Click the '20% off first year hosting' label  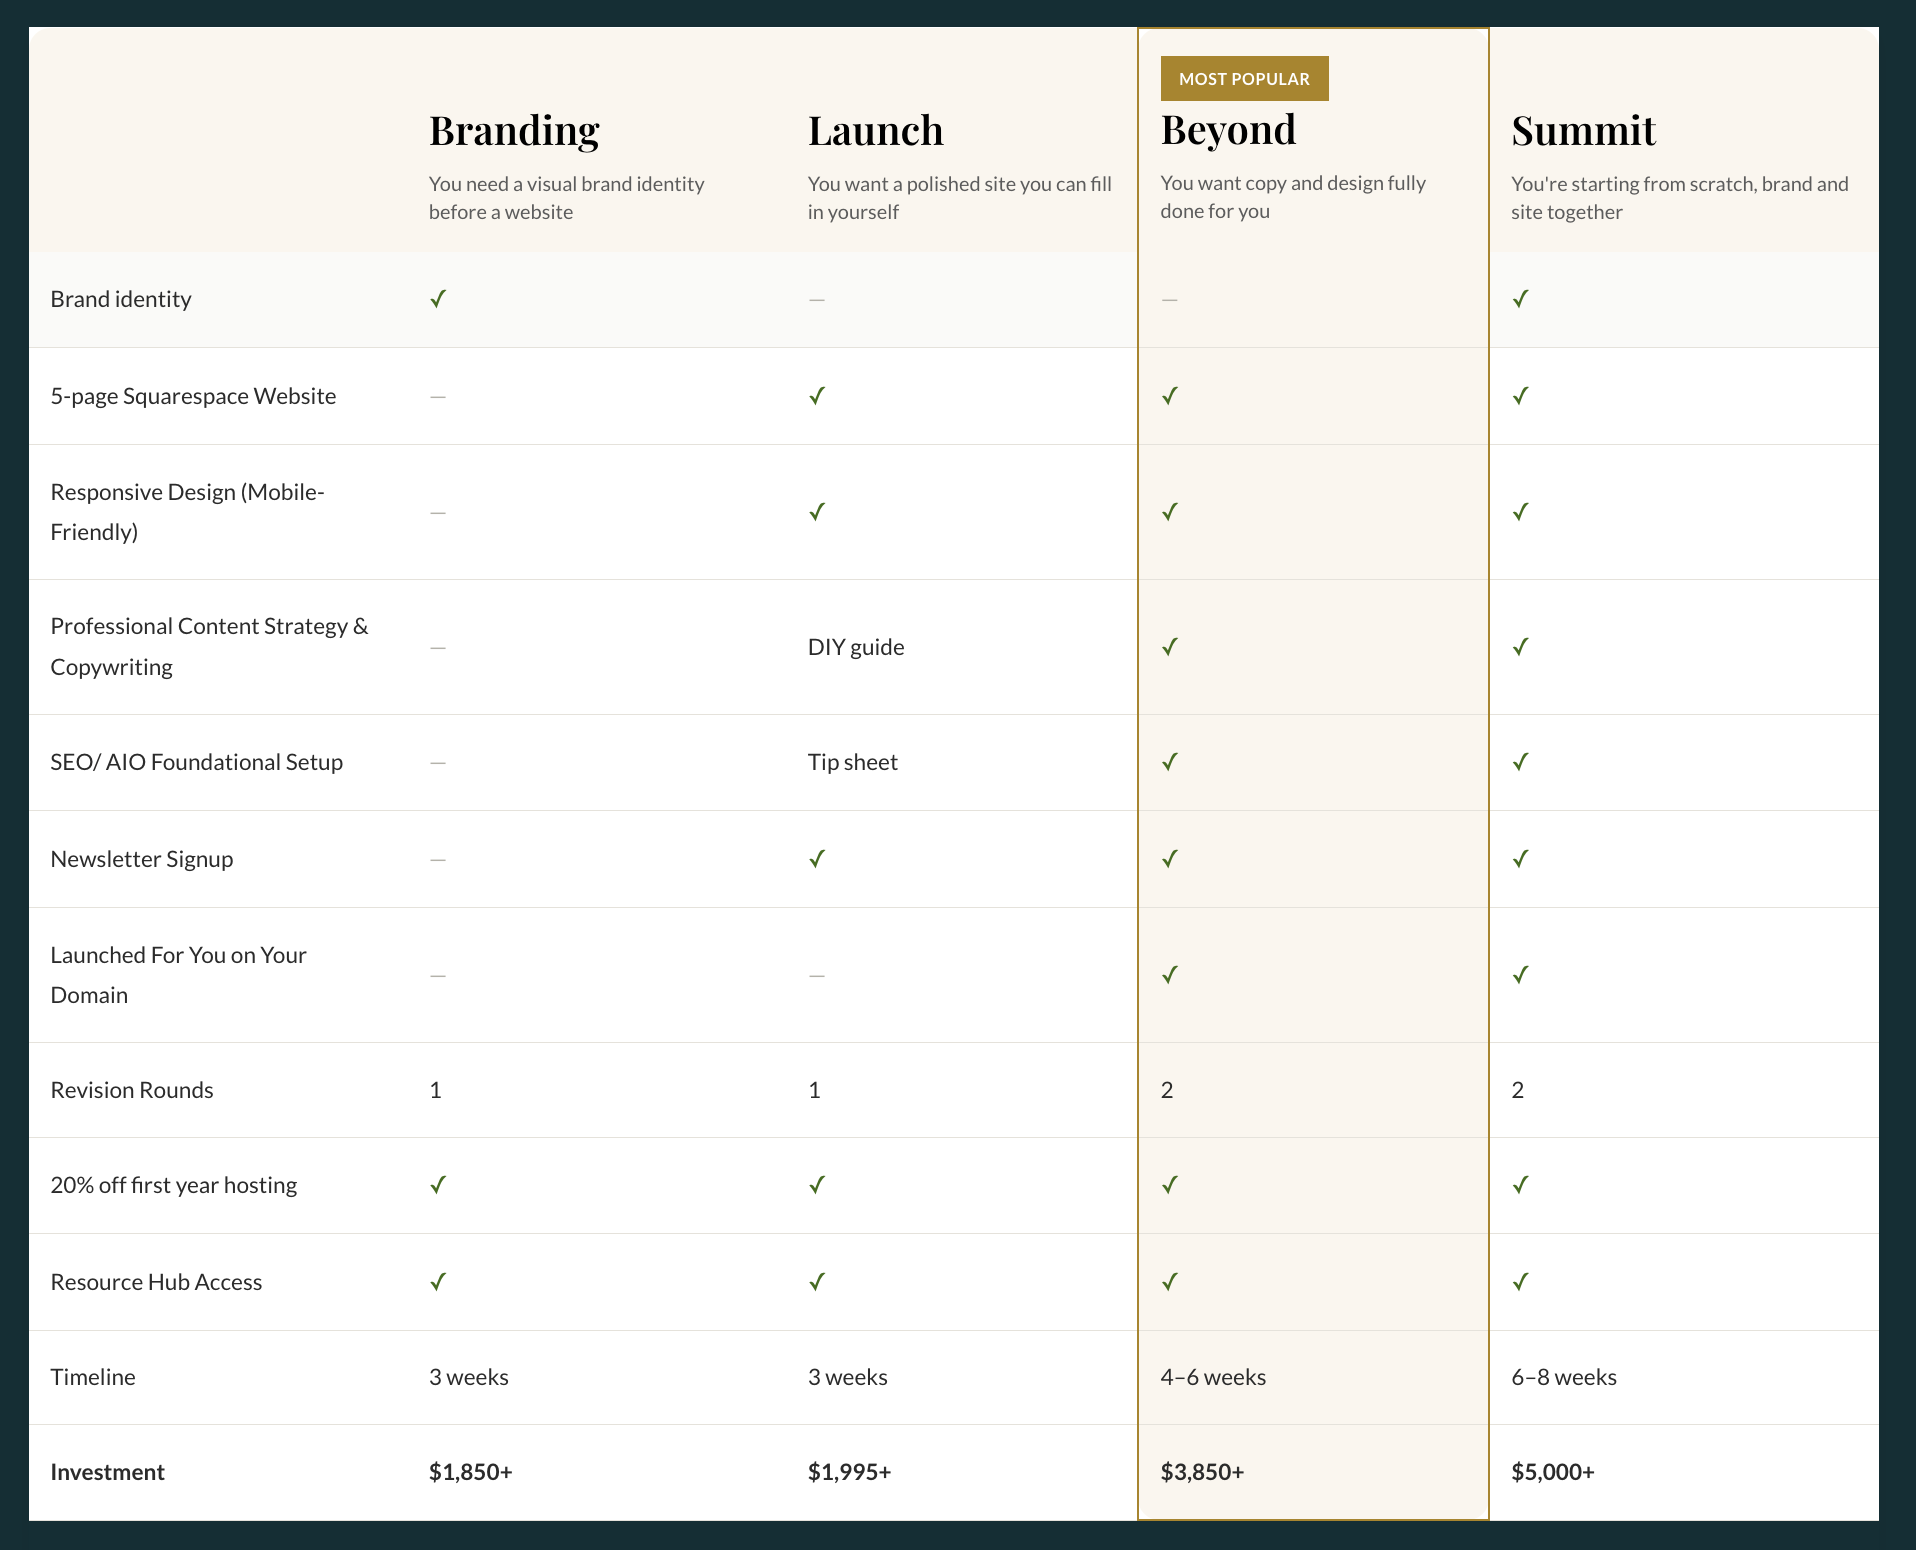point(174,1185)
